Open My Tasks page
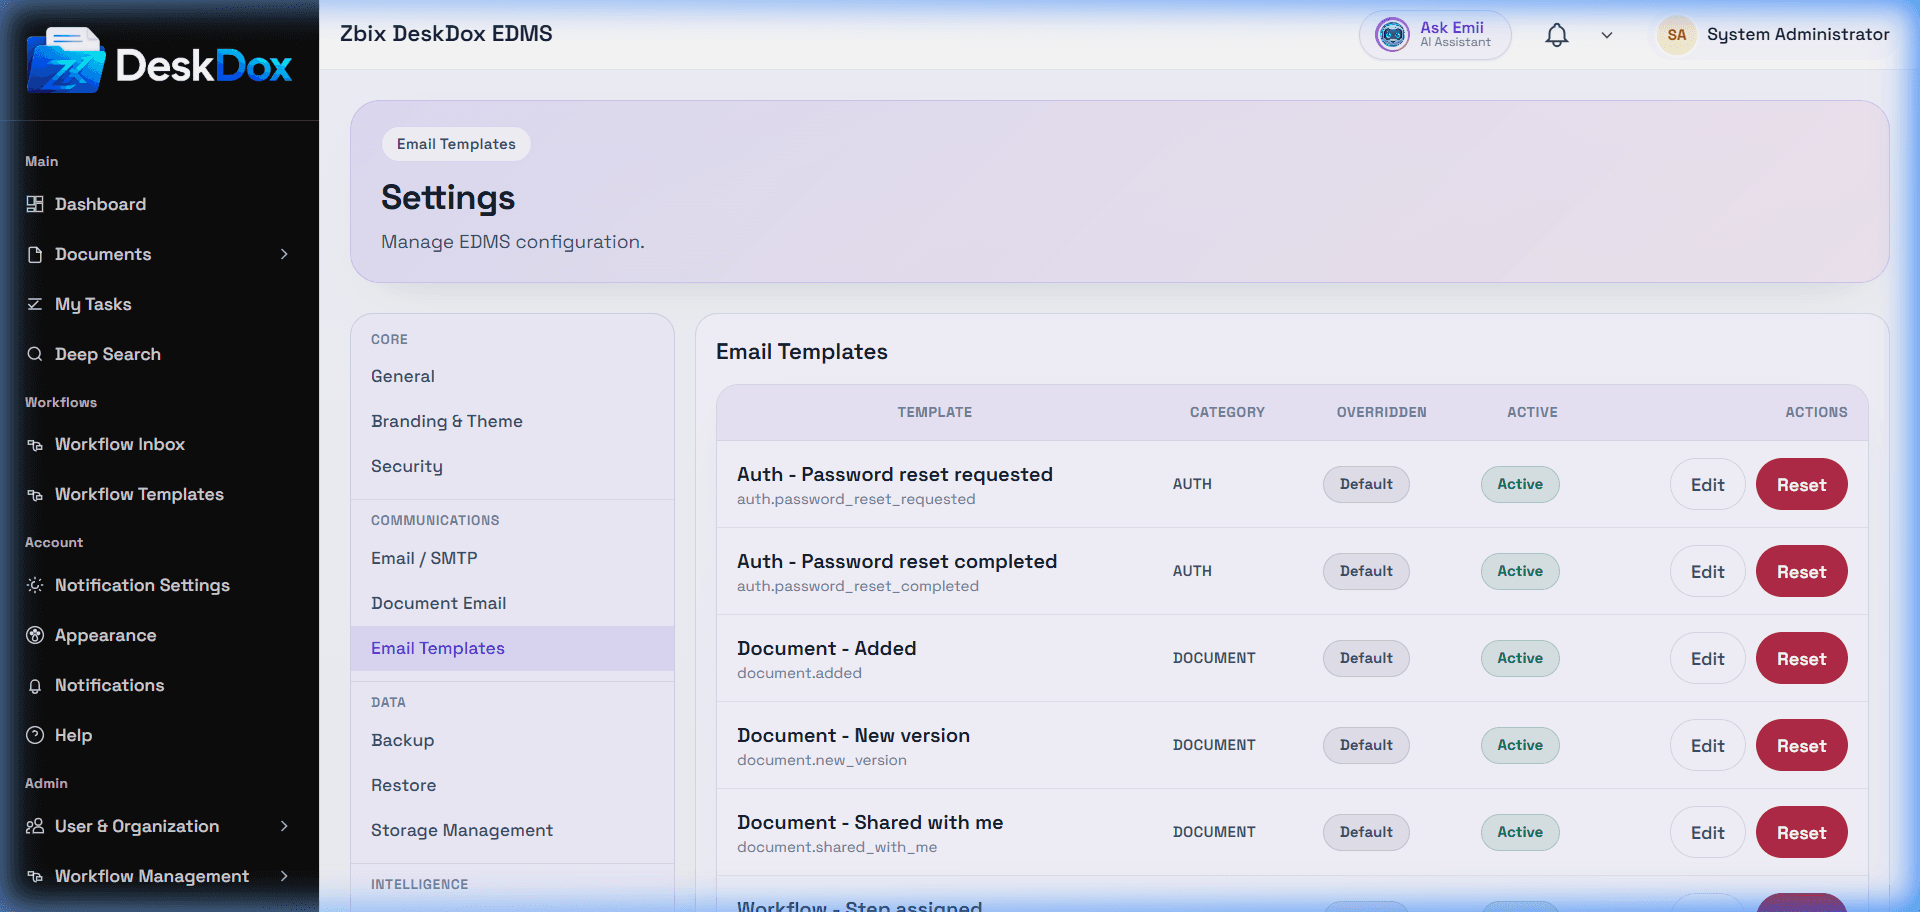1920x912 pixels. 93,304
